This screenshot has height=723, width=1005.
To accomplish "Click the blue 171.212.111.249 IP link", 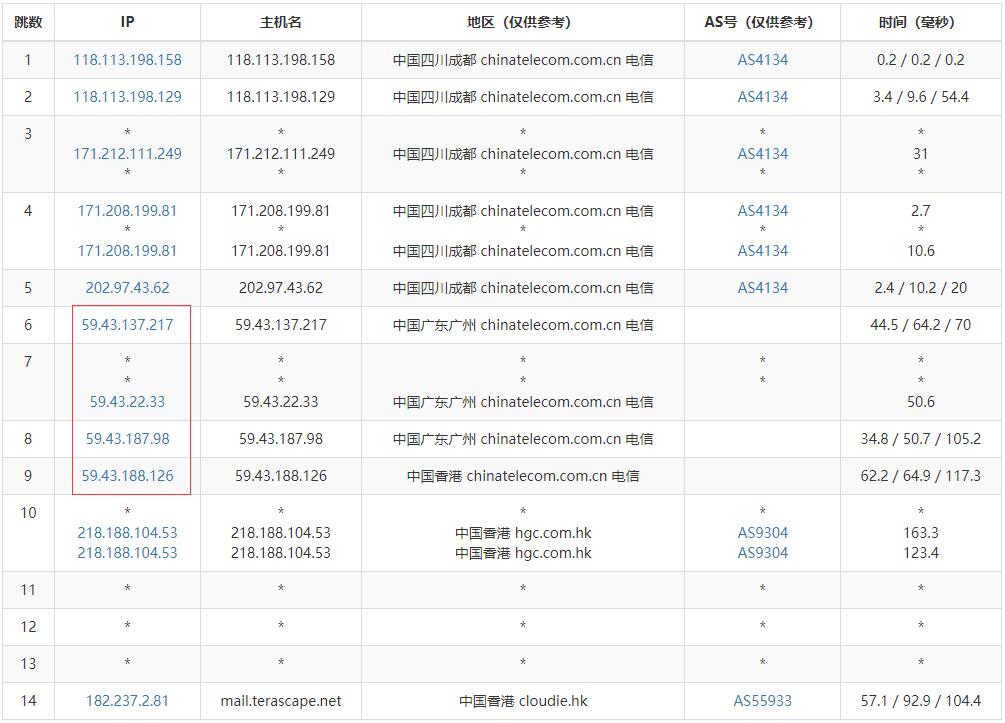I will coord(128,154).
